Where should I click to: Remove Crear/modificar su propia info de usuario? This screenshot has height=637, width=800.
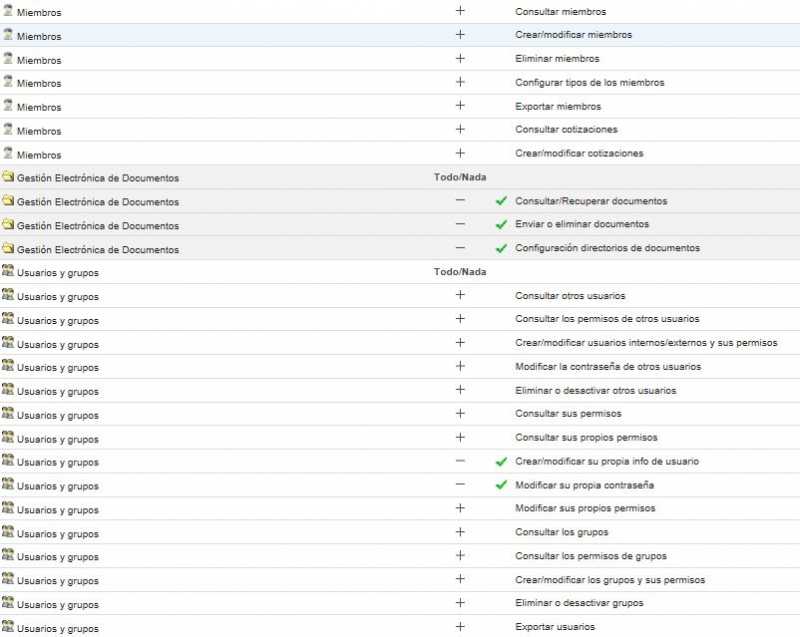460,461
